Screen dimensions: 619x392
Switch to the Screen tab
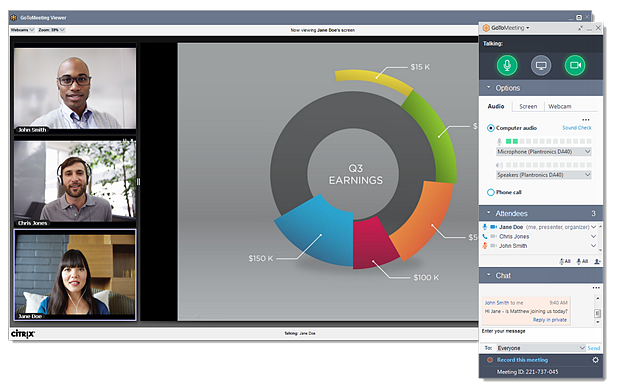pyautogui.click(x=528, y=106)
